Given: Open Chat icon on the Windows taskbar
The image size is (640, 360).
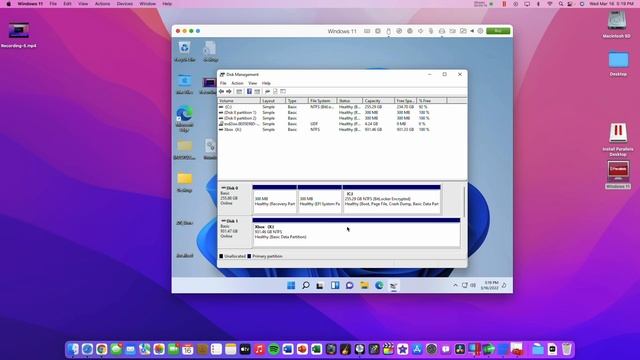Looking at the screenshot, I should (349, 285).
